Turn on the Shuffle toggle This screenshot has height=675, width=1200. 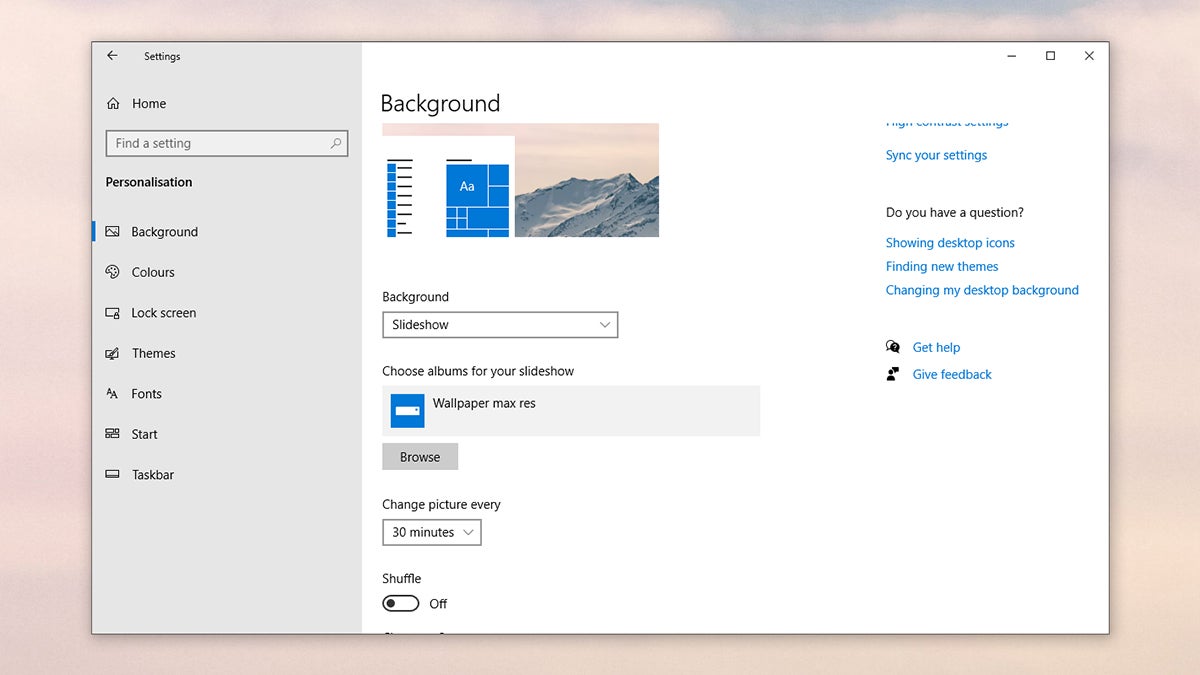tap(400, 603)
